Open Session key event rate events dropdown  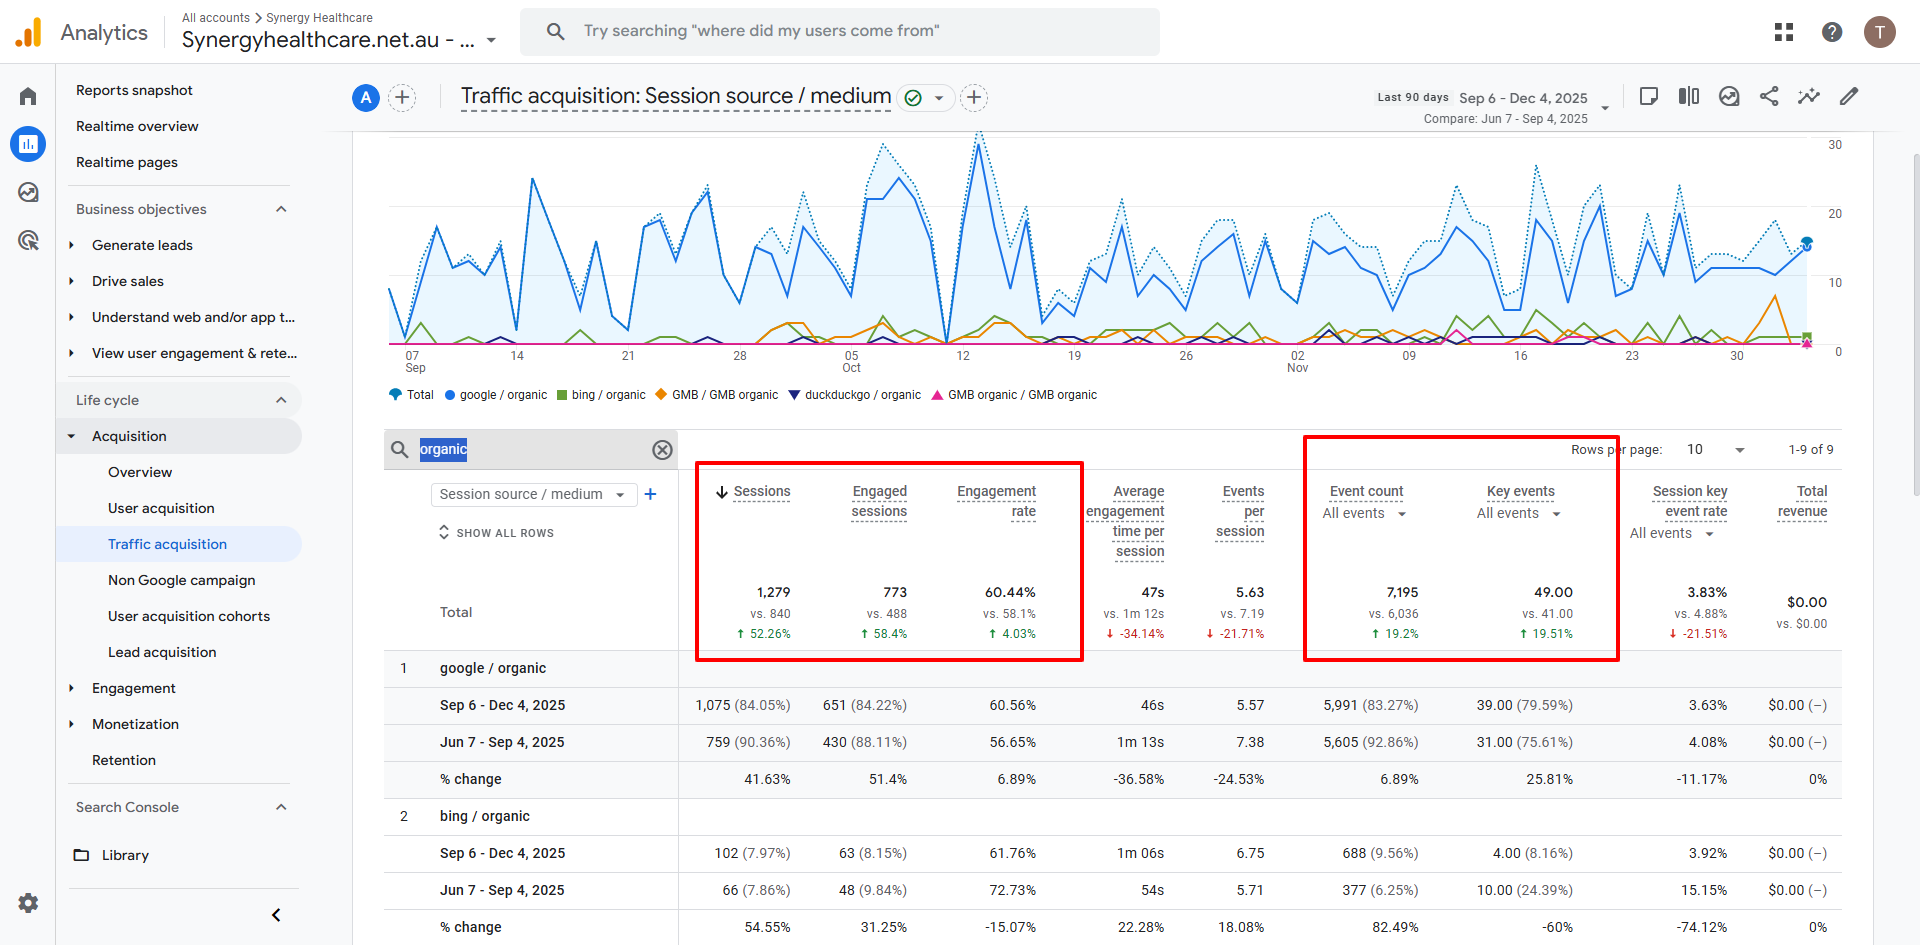click(1672, 534)
